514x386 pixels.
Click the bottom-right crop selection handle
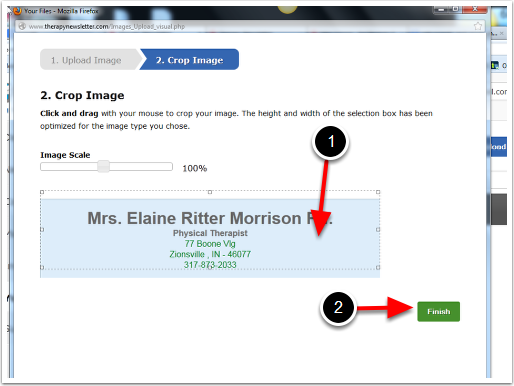tap(378, 267)
